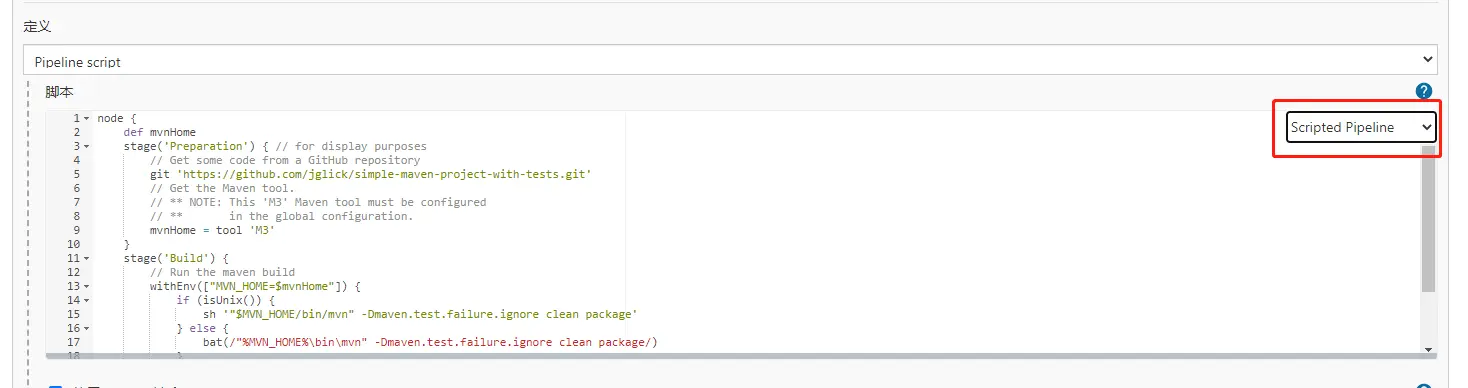Image resolution: width=1468 pixels, height=388 pixels.
Task: Click the editor's vertical scrollbar thumb
Action: [x=1428, y=225]
